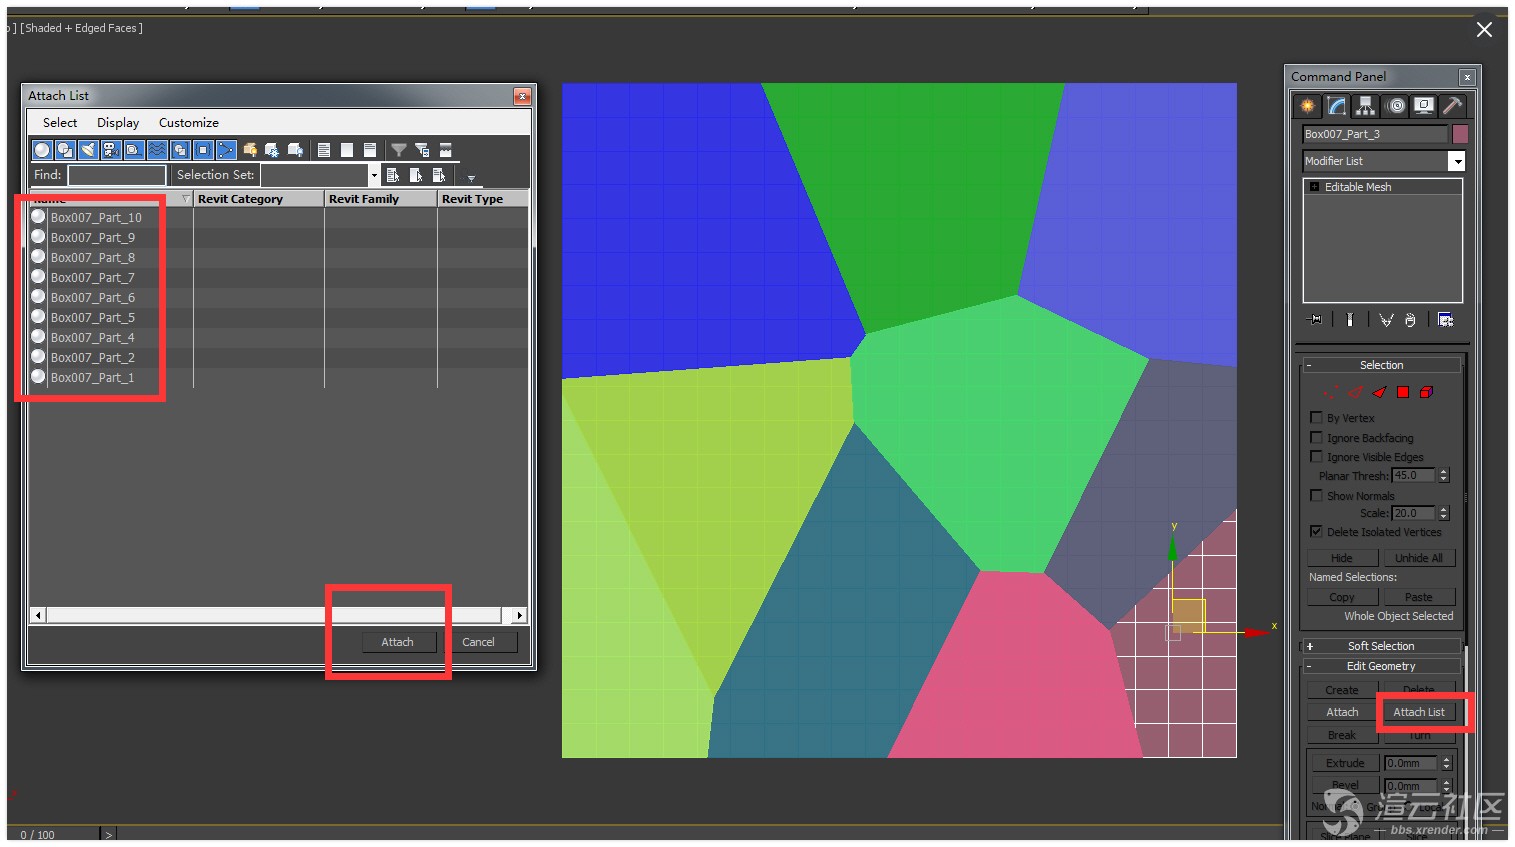Select Box007_Part_5 in the list
The height and width of the screenshot is (847, 1515).
coord(93,317)
